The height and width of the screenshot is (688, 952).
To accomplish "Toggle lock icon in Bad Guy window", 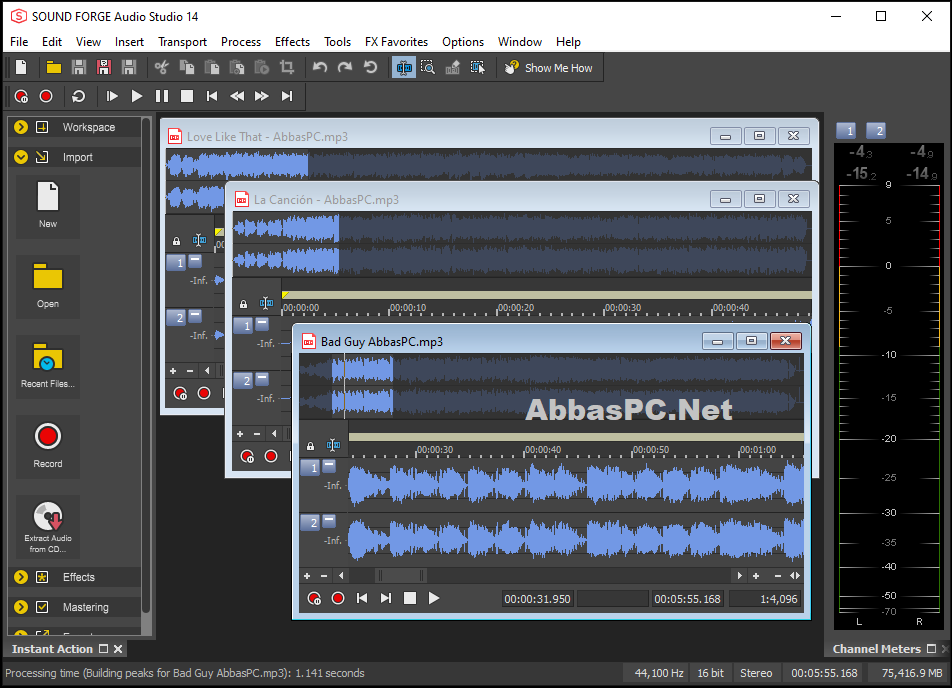I will [x=310, y=446].
